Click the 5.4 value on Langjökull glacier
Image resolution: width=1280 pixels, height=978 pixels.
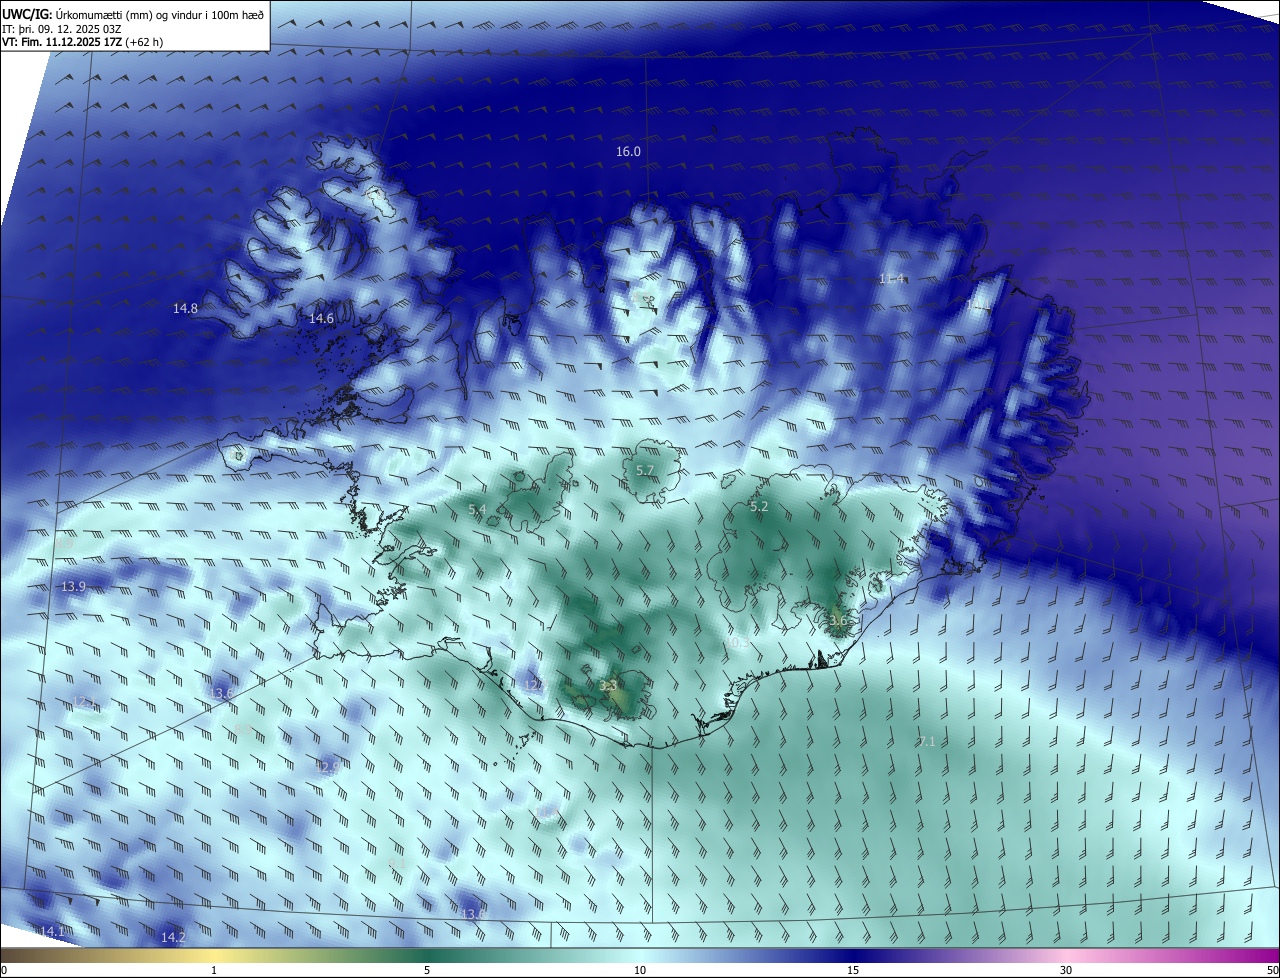[x=477, y=510]
